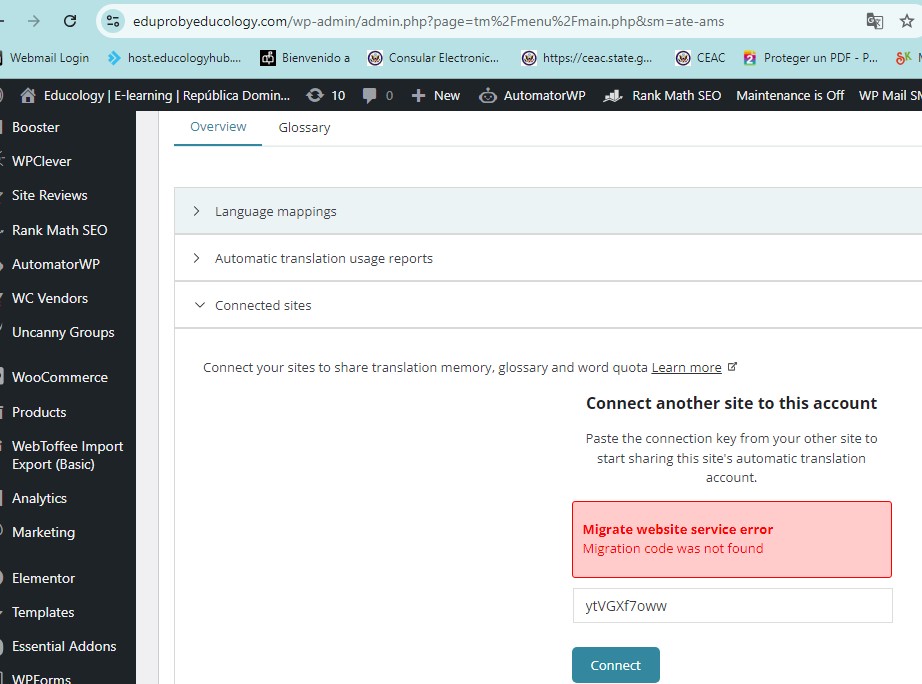Open Consular Electronic bookmark
Viewport: 922px width, 684px height.
[x=433, y=58]
